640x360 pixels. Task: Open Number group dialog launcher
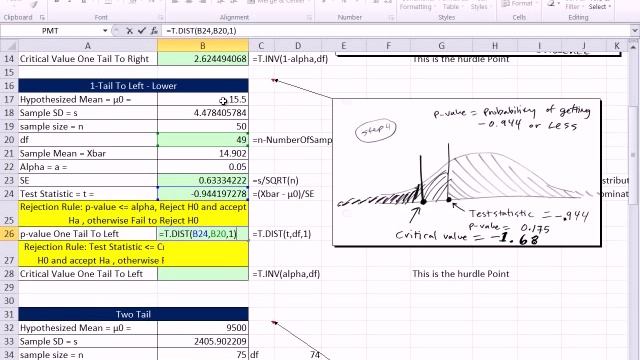click(x=391, y=18)
